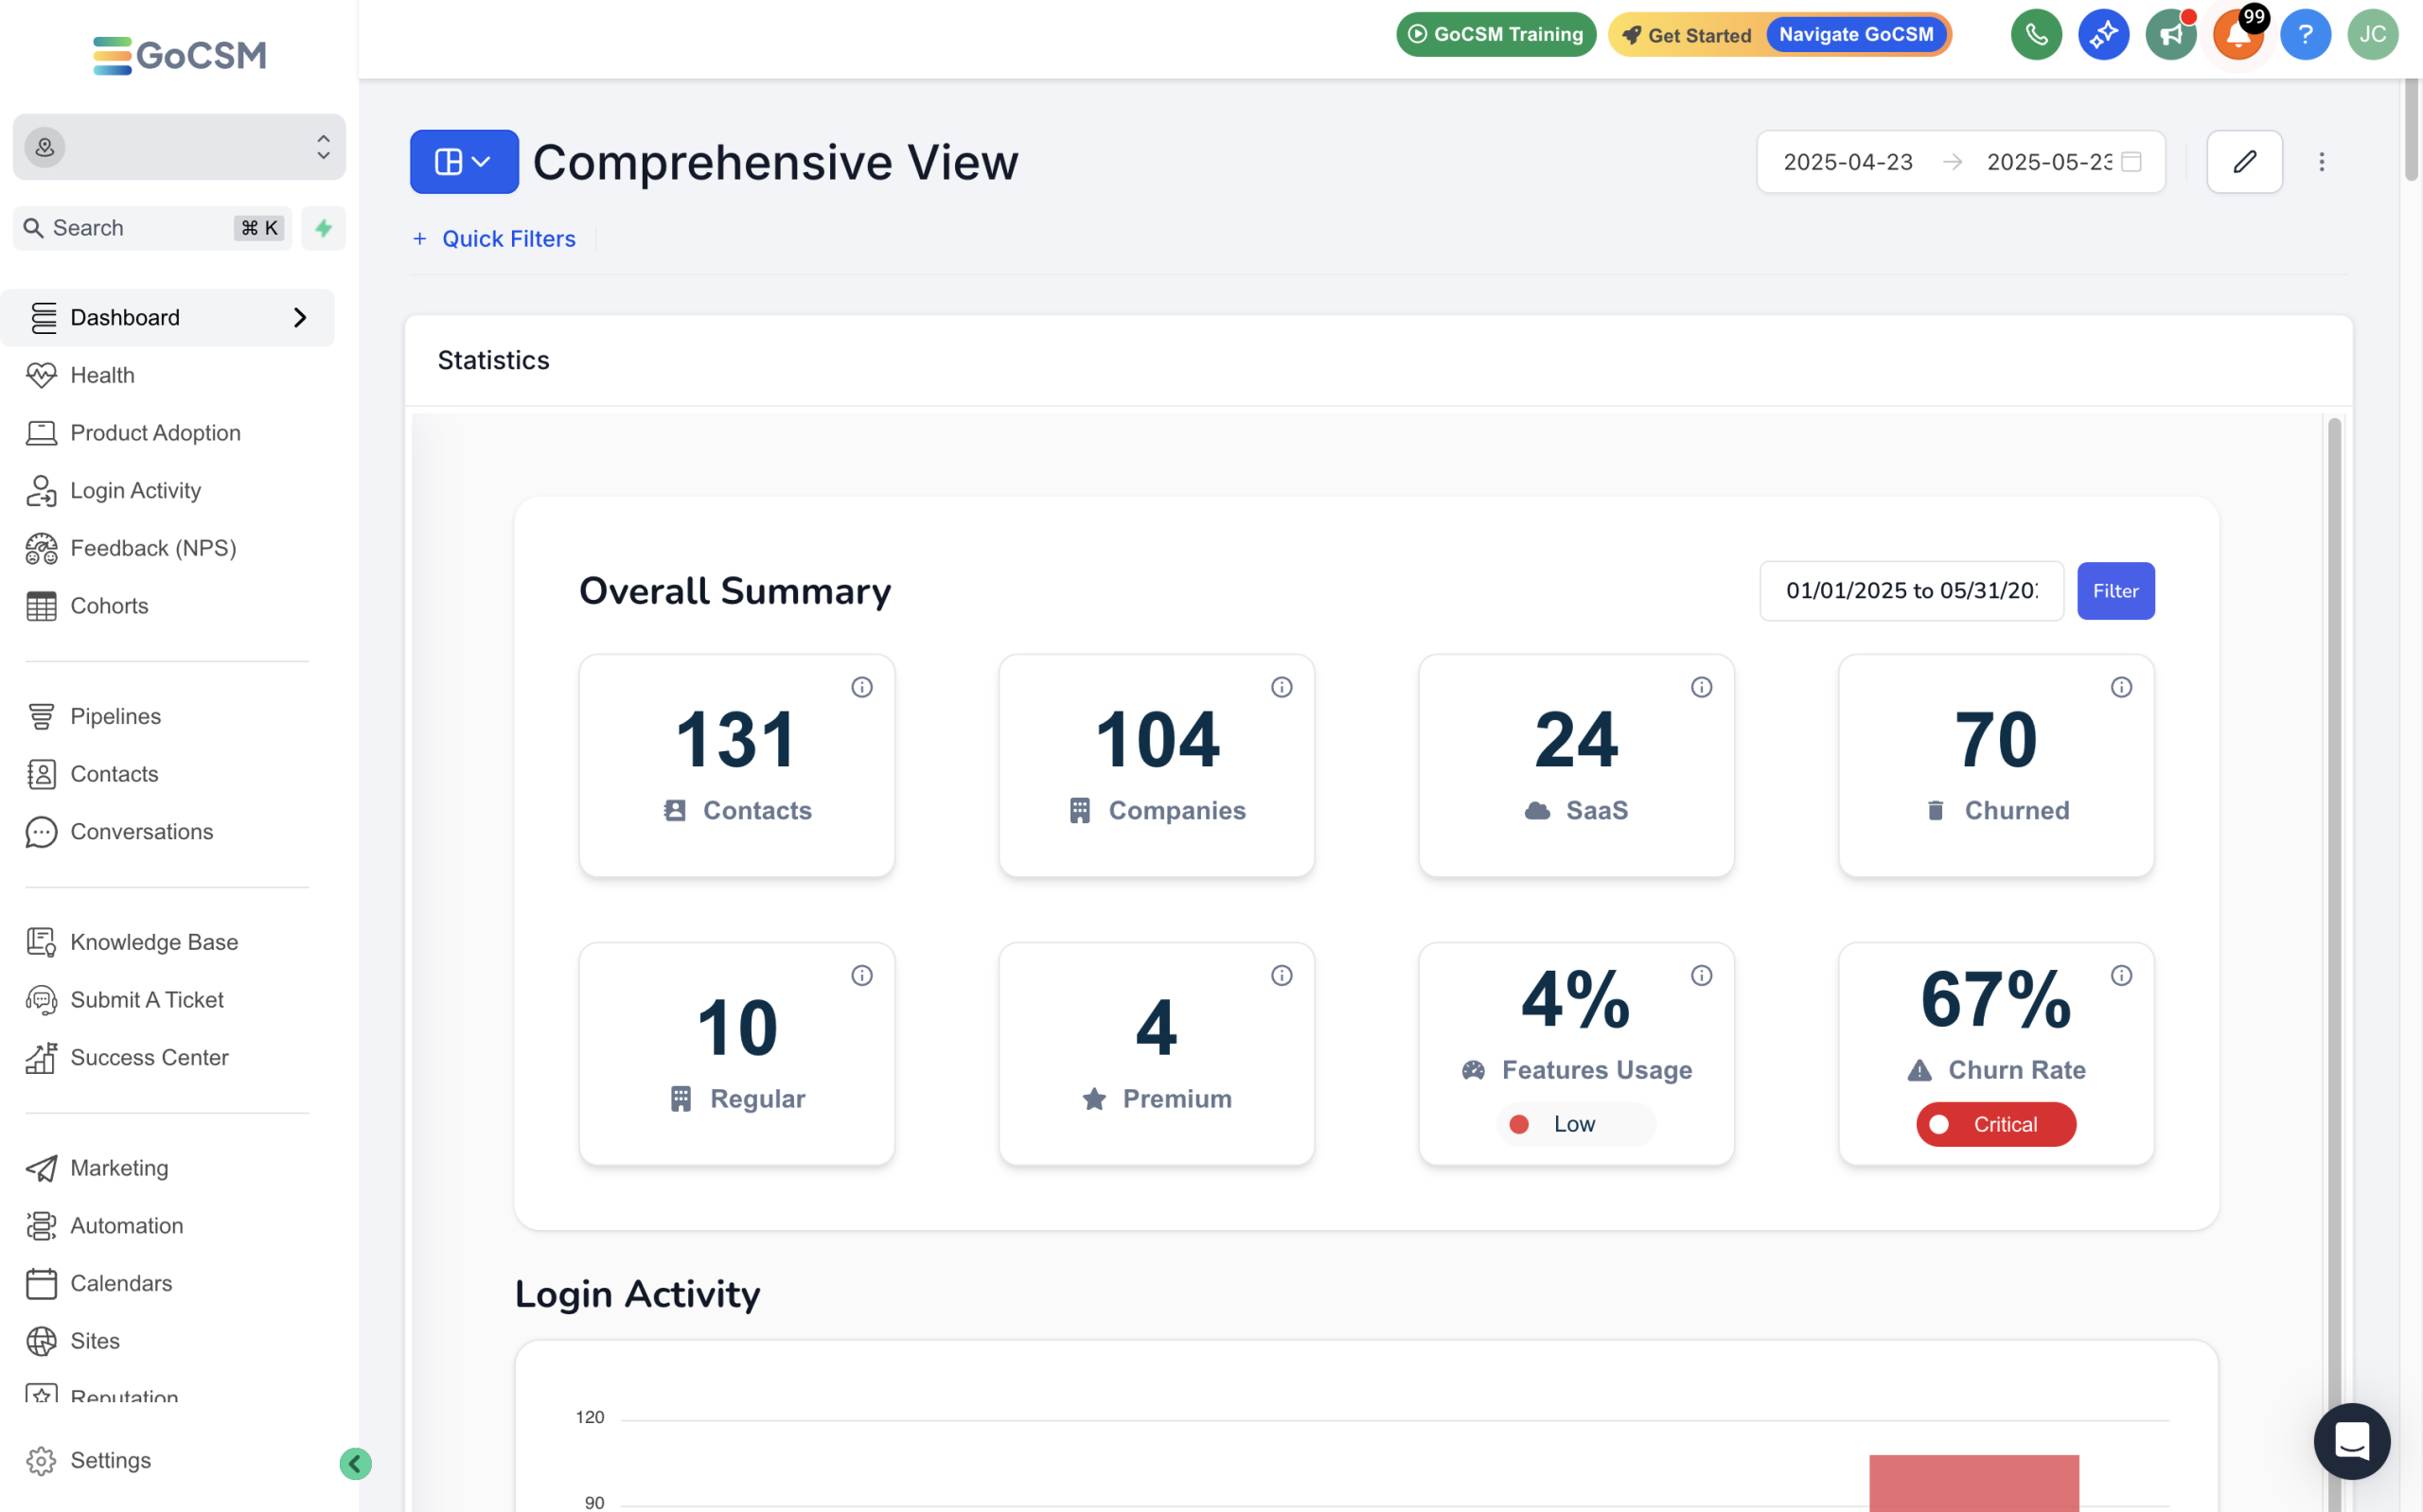Click the pencil edit dashboard button

pos(2244,161)
